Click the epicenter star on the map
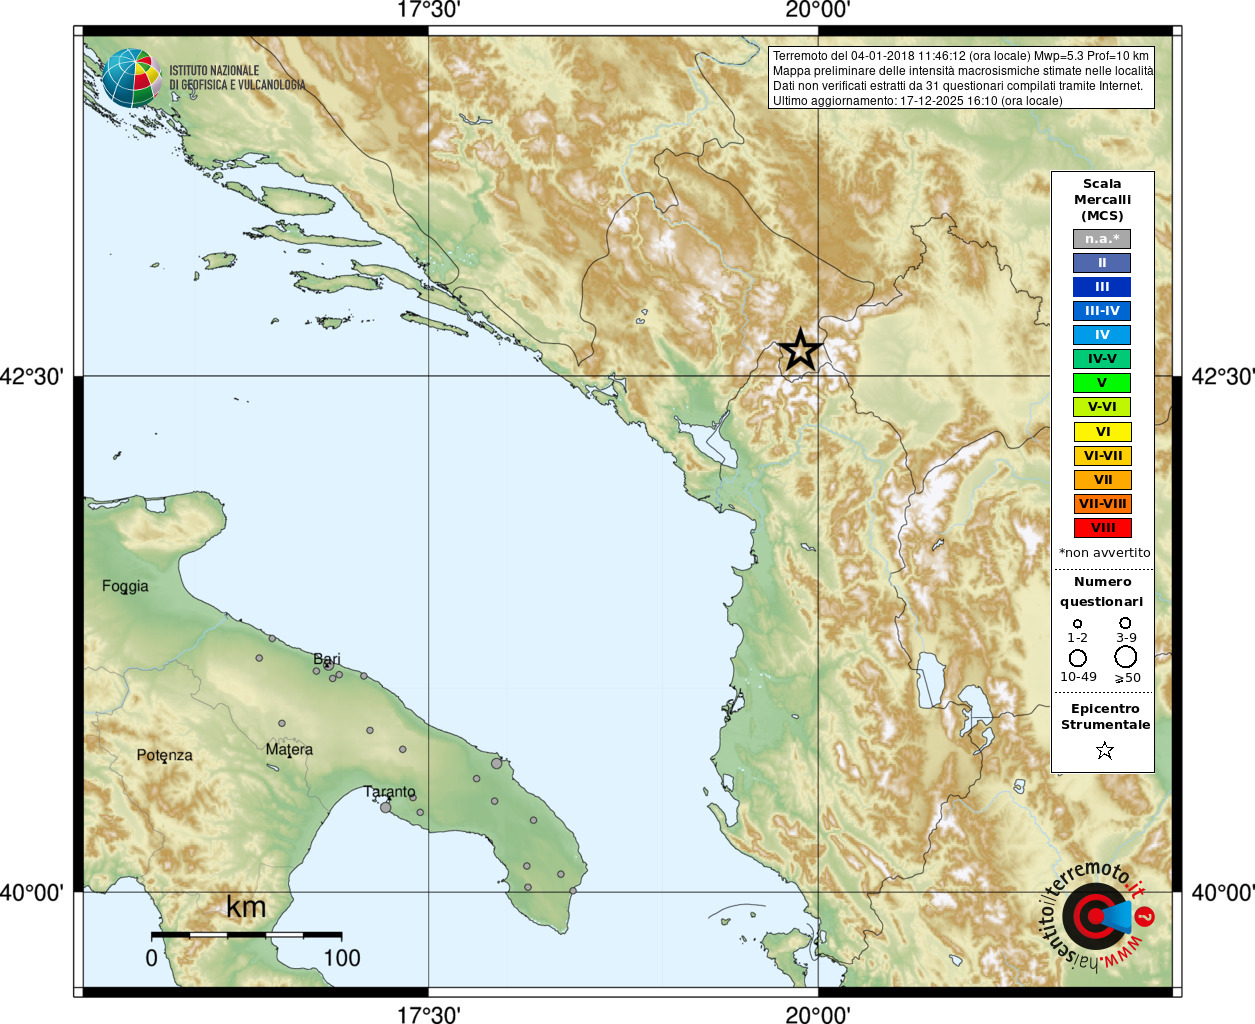Screen dimensions: 1255x1024 pos(800,350)
